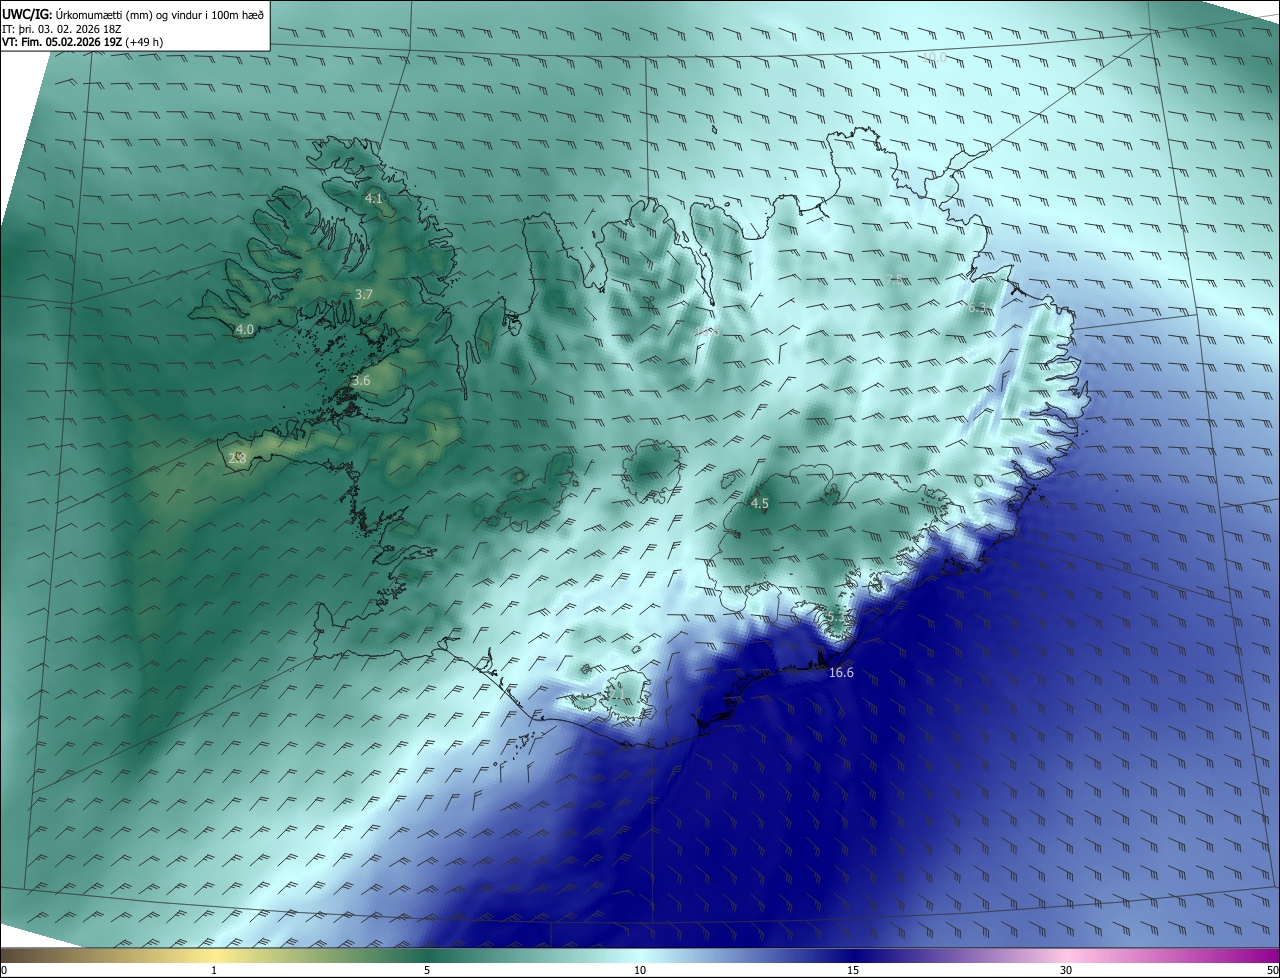1280x978 pixels.
Task: Click the 4.1 value label on the map
Action: coord(373,199)
